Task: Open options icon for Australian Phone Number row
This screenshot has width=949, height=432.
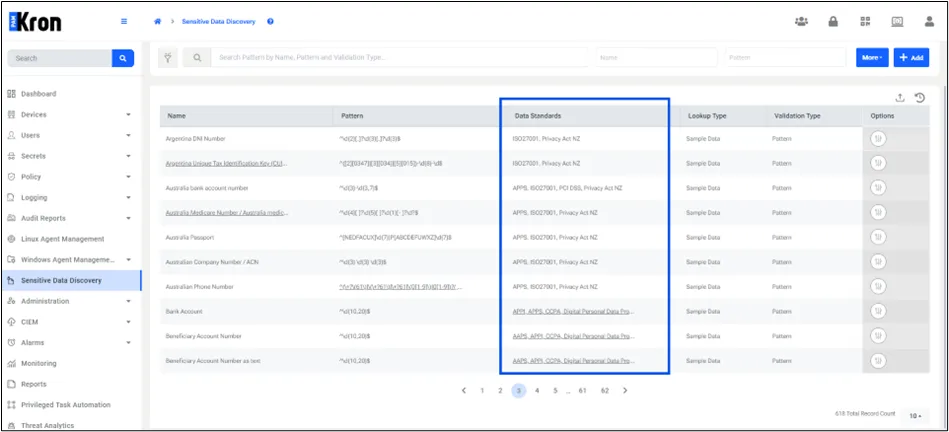Action: pyautogui.click(x=878, y=287)
